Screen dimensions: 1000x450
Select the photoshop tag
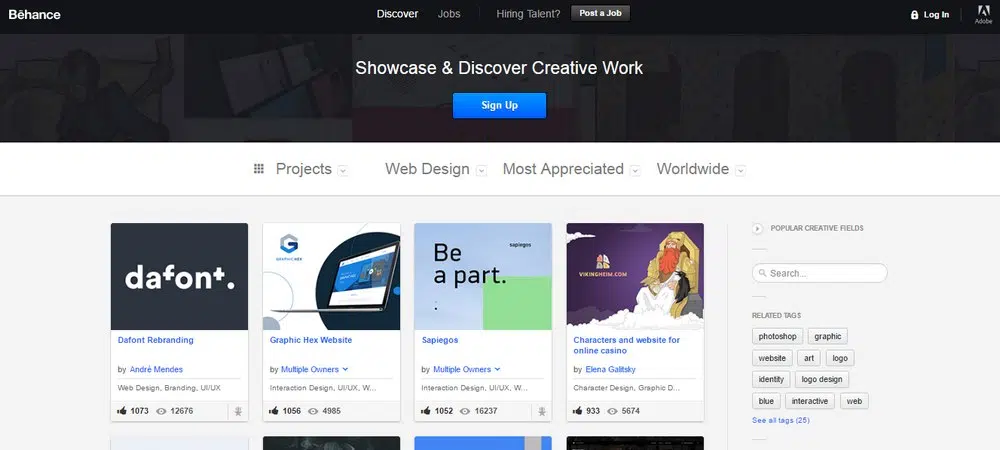click(x=777, y=336)
